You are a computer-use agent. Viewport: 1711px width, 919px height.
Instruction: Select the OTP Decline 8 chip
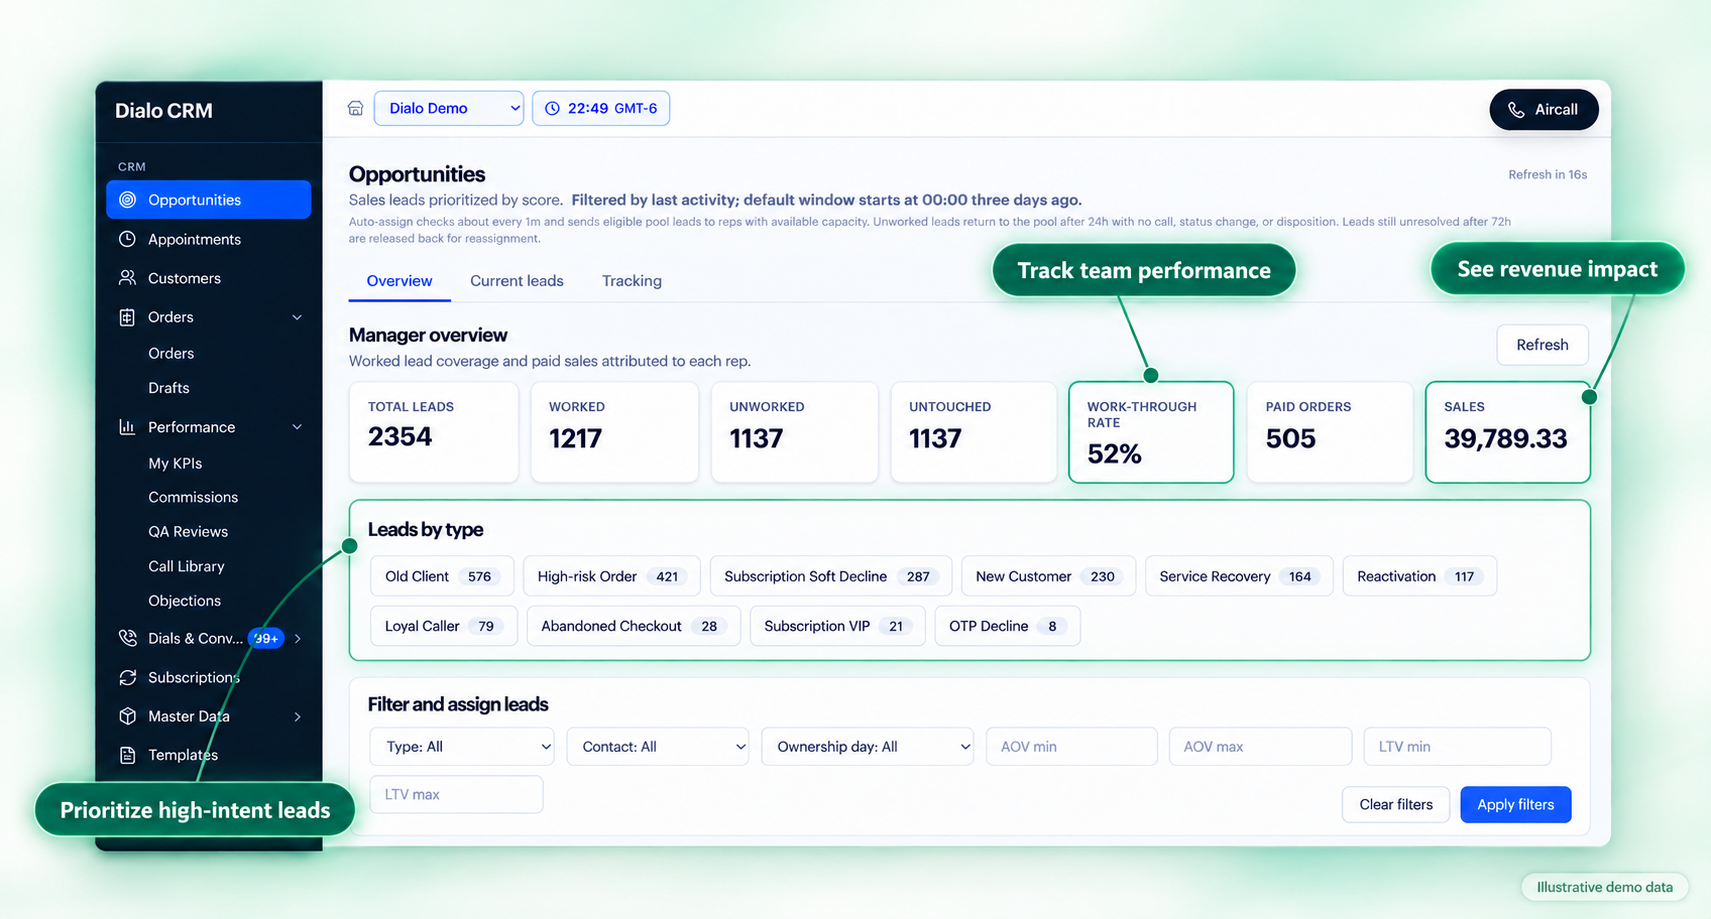pyautogui.click(x=1007, y=626)
